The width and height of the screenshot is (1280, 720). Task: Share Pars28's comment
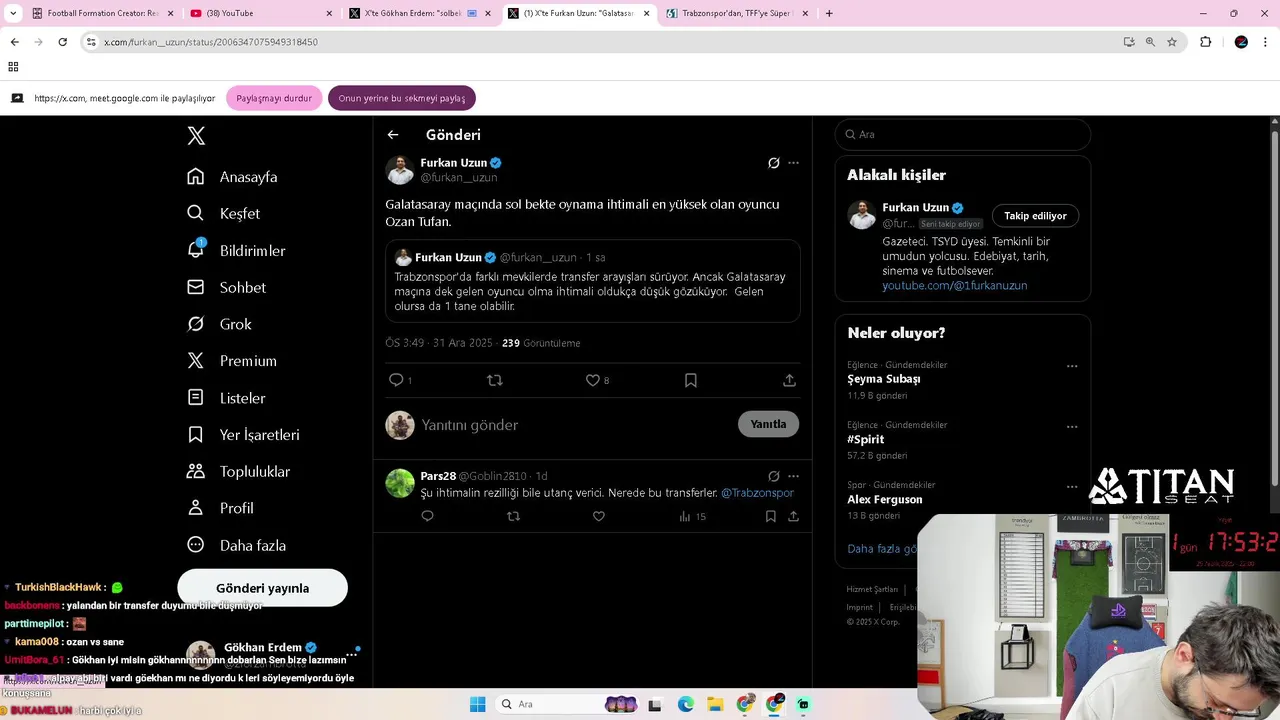coord(793,516)
